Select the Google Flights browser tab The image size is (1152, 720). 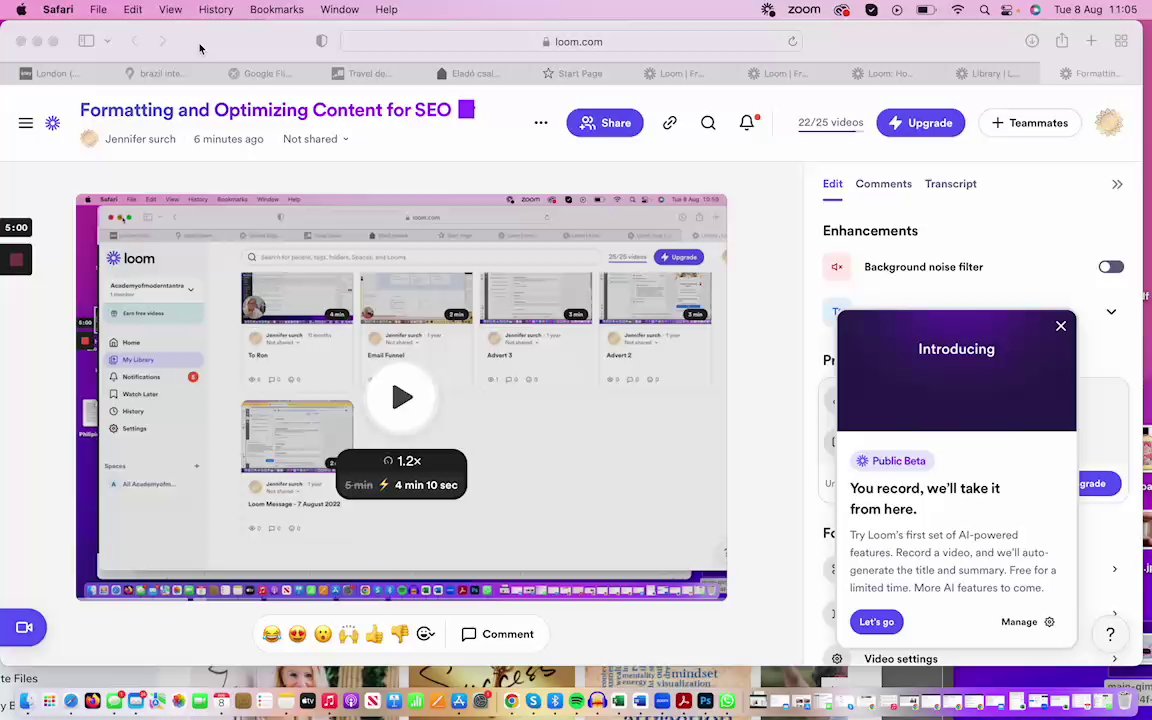[x=259, y=73]
